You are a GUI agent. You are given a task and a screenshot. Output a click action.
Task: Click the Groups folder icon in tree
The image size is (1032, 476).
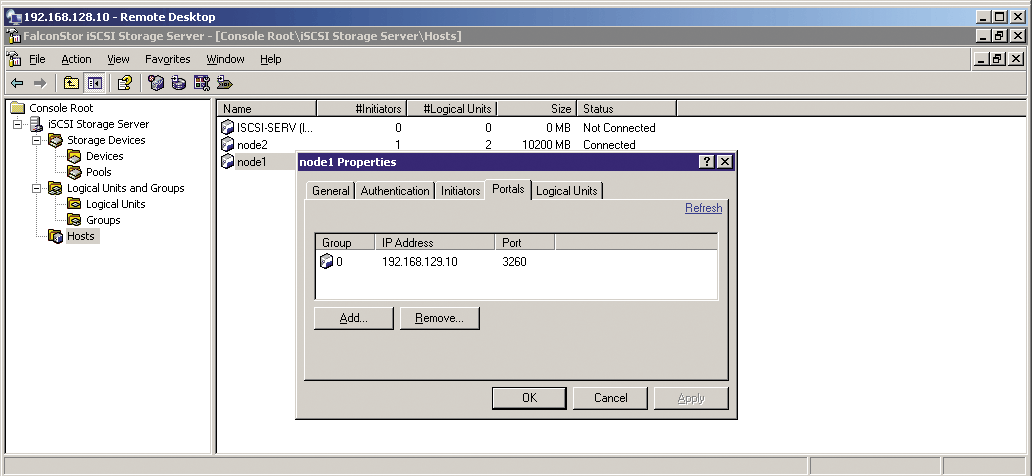pos(74,220)
